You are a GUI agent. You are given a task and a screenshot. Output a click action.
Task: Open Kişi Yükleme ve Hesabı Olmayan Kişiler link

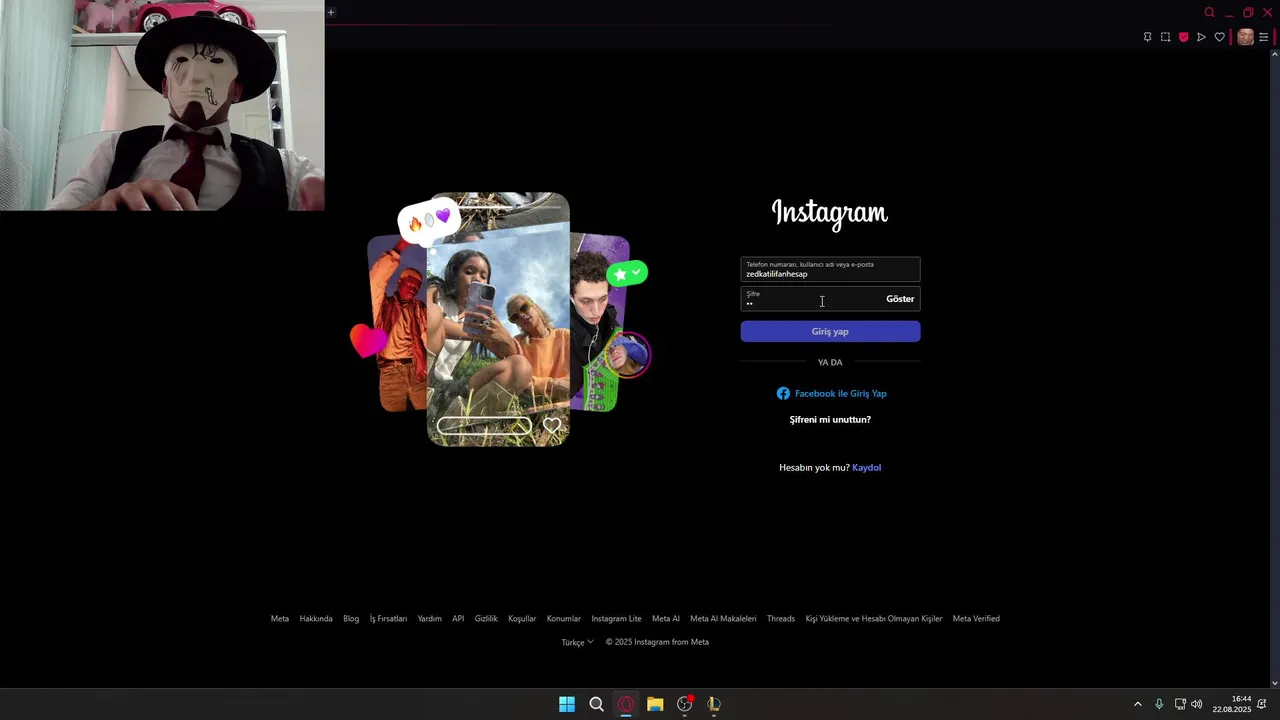click(874, 618)
